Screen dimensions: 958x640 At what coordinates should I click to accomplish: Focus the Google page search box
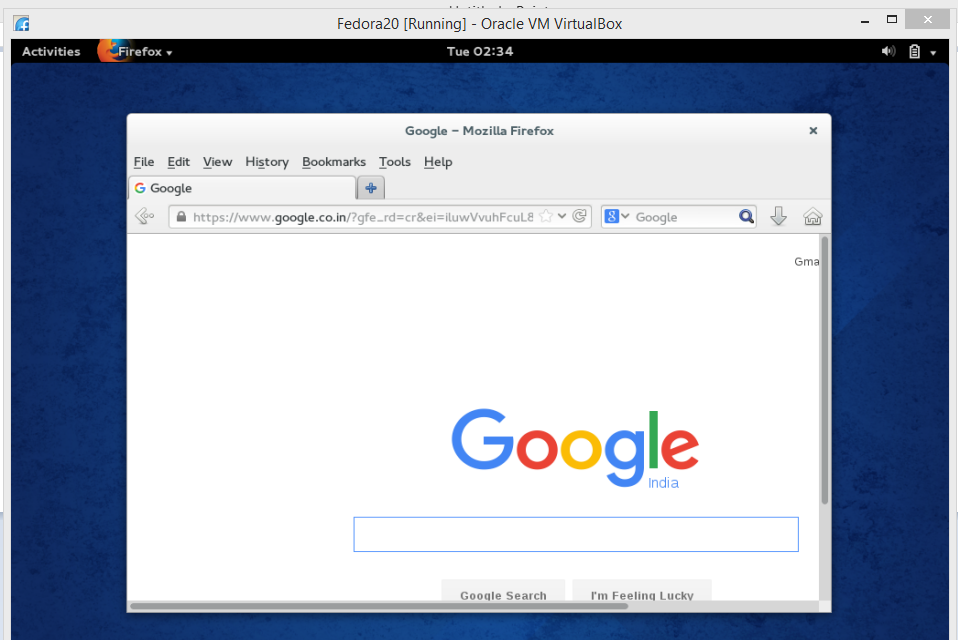576,534
